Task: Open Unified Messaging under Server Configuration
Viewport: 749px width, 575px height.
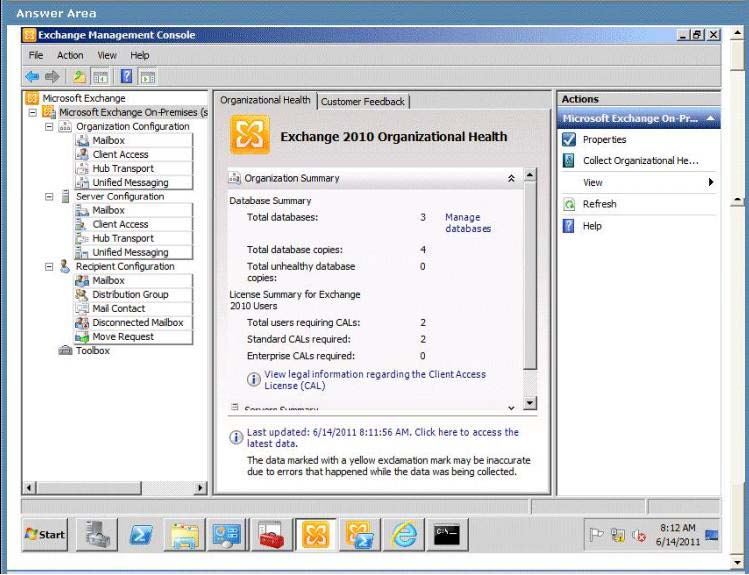Action: [130, 252]
